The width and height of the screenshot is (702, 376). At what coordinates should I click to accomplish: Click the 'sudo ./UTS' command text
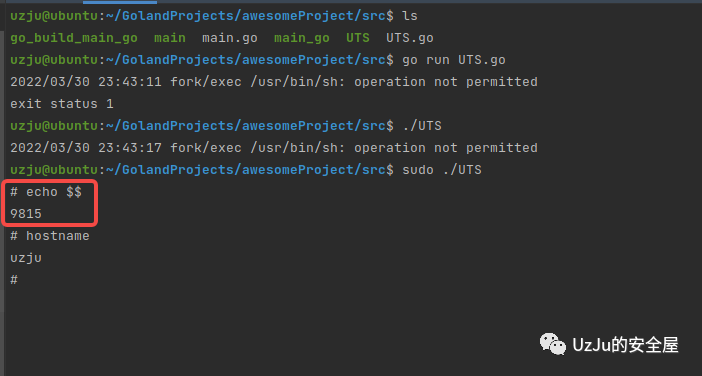click(442, 170)
